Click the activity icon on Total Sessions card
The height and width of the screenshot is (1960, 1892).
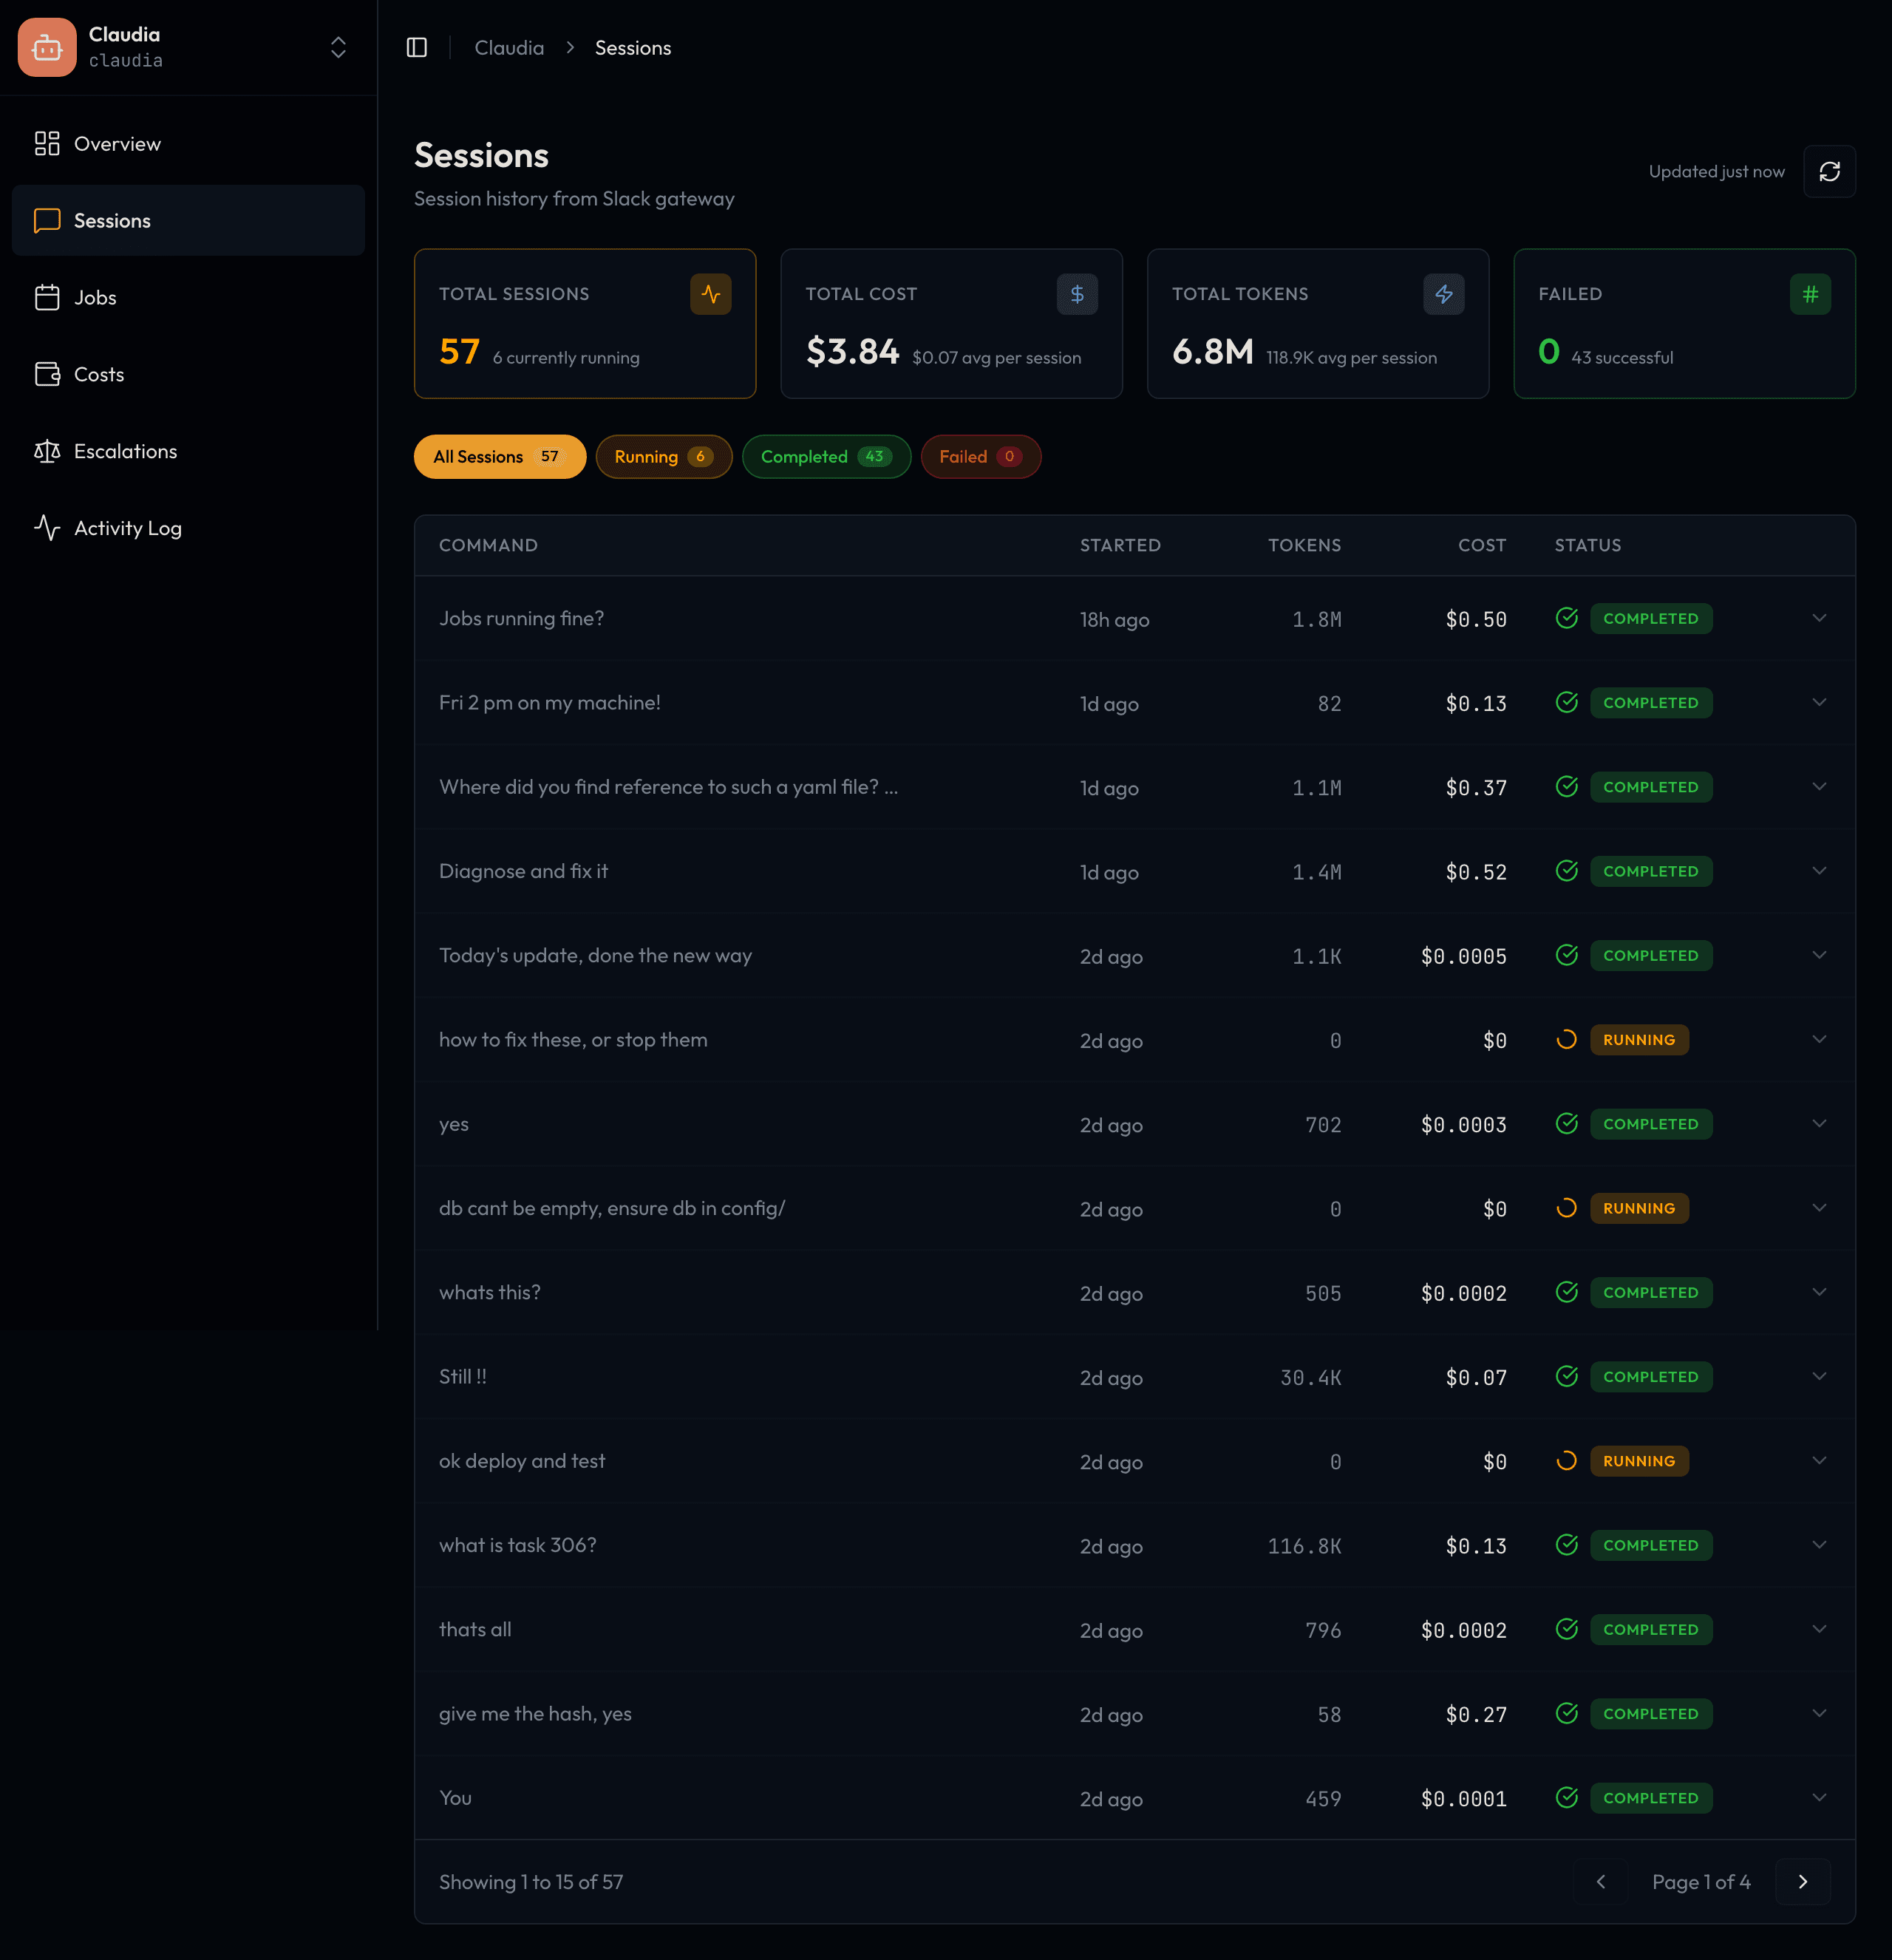(710, 294)
